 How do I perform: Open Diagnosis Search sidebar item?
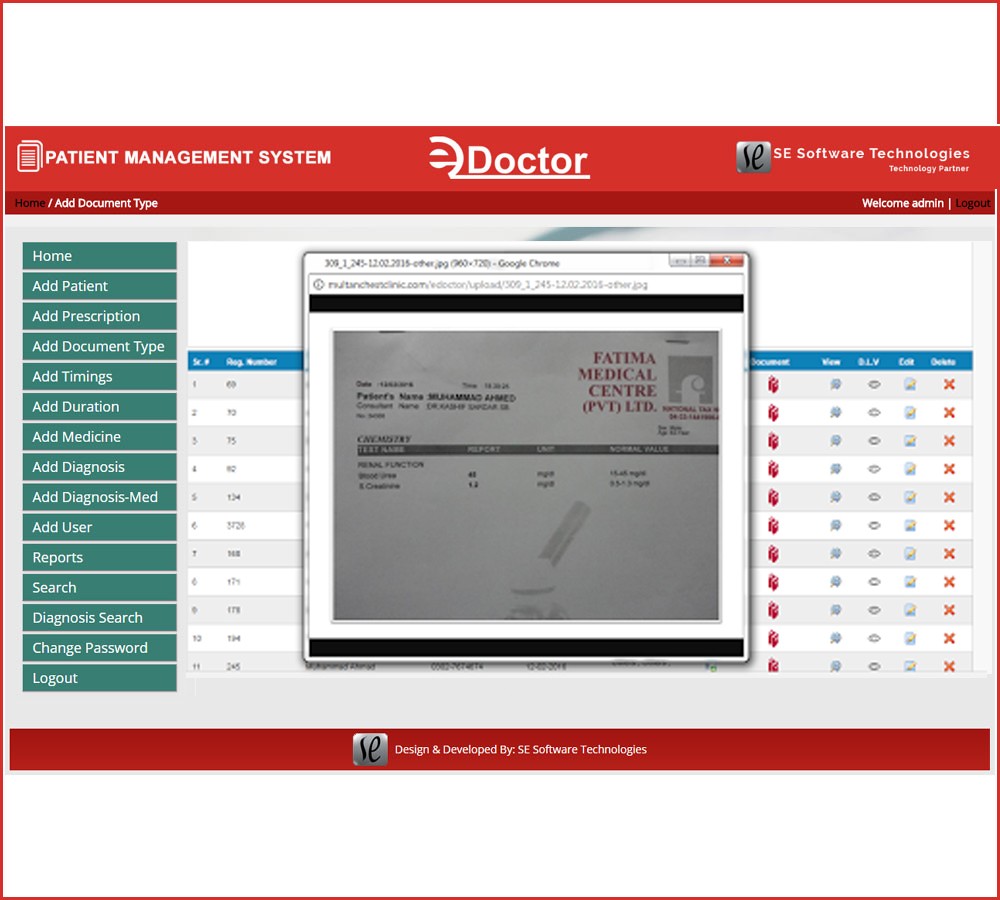coord(99,617)
